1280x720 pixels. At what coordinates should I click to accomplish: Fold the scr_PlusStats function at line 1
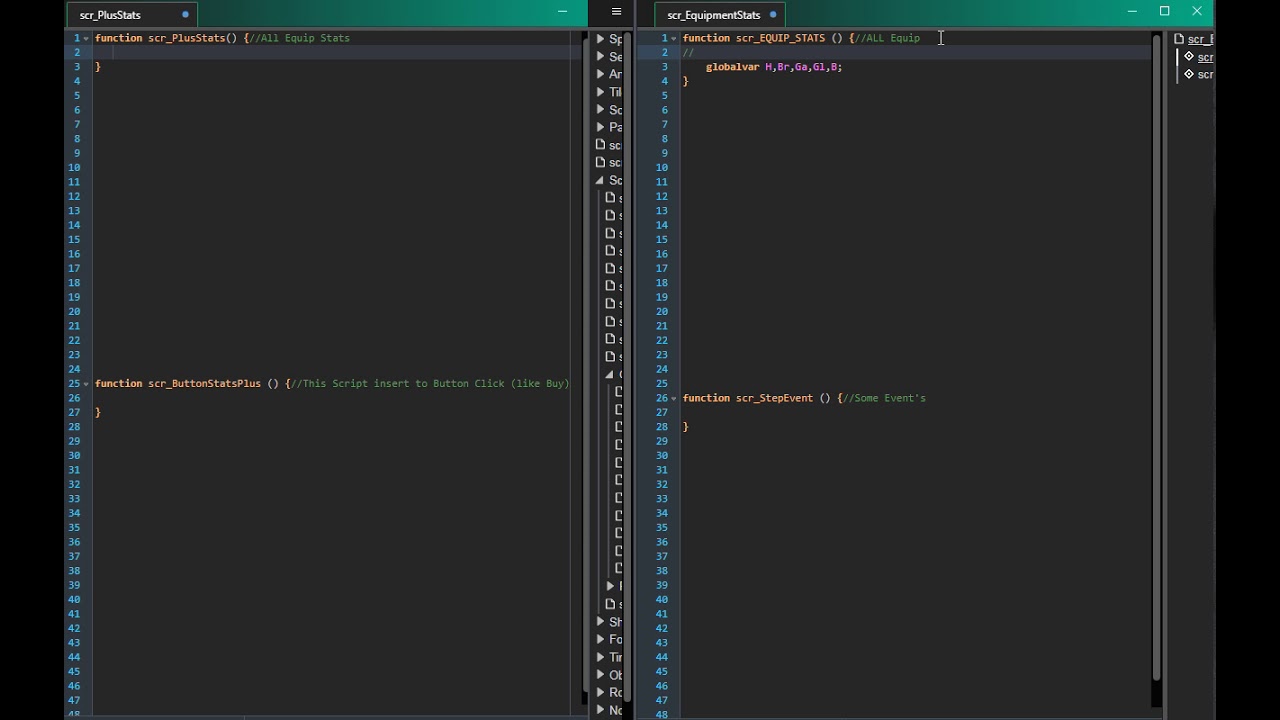[86, 38]
